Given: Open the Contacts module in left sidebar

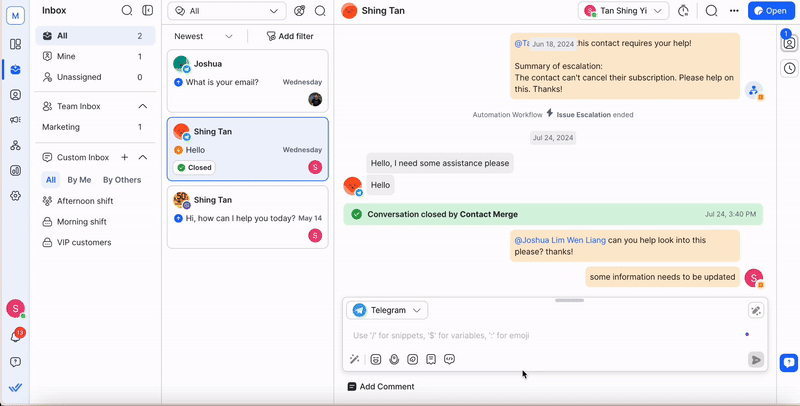Looking at the screenshot, I should click(x=15, y=95).
